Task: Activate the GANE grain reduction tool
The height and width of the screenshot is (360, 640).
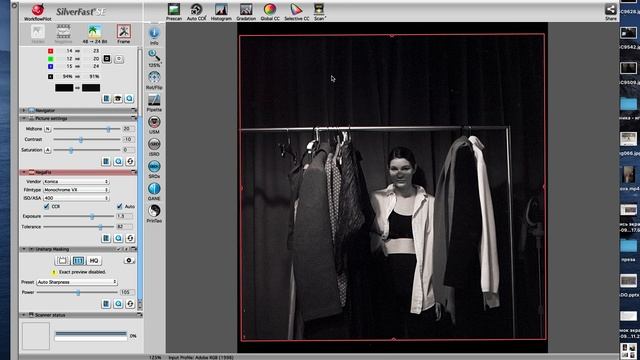Action: point(154,191)
